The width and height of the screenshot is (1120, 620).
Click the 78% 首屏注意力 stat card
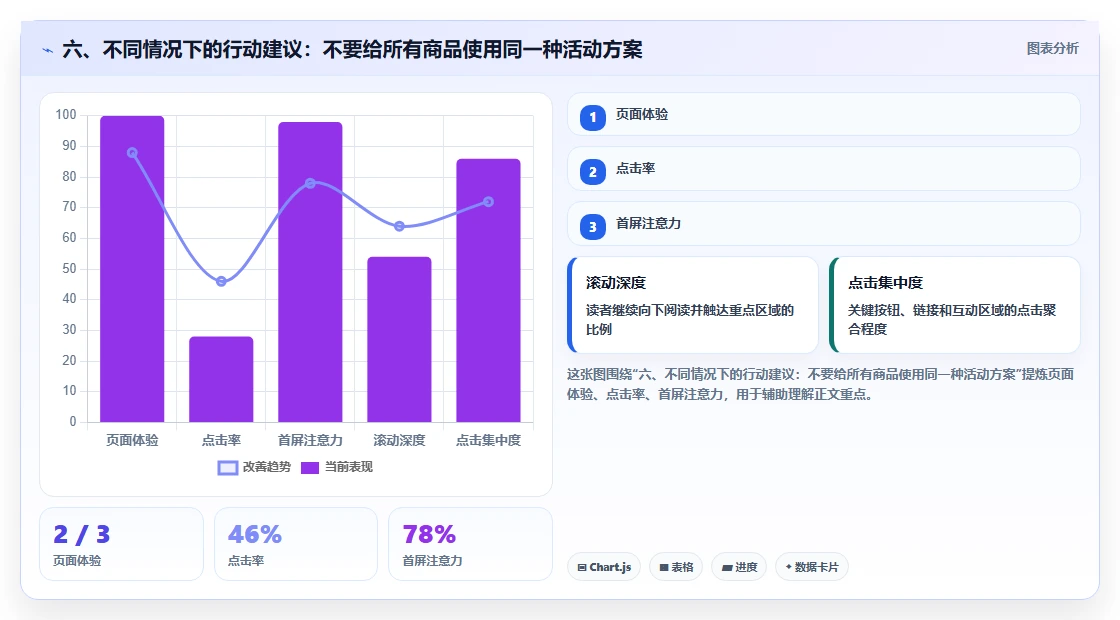coord(470,544)
